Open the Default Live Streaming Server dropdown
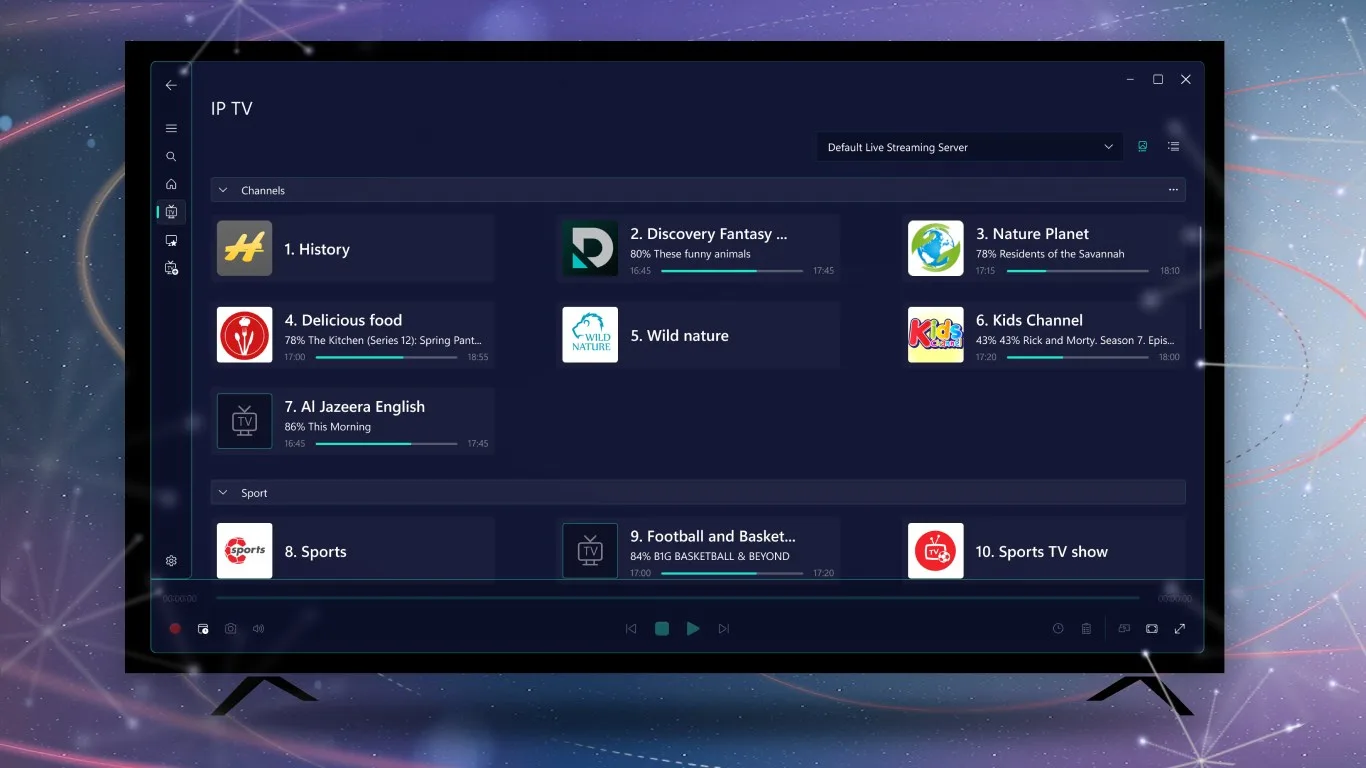 coord(970,147)
